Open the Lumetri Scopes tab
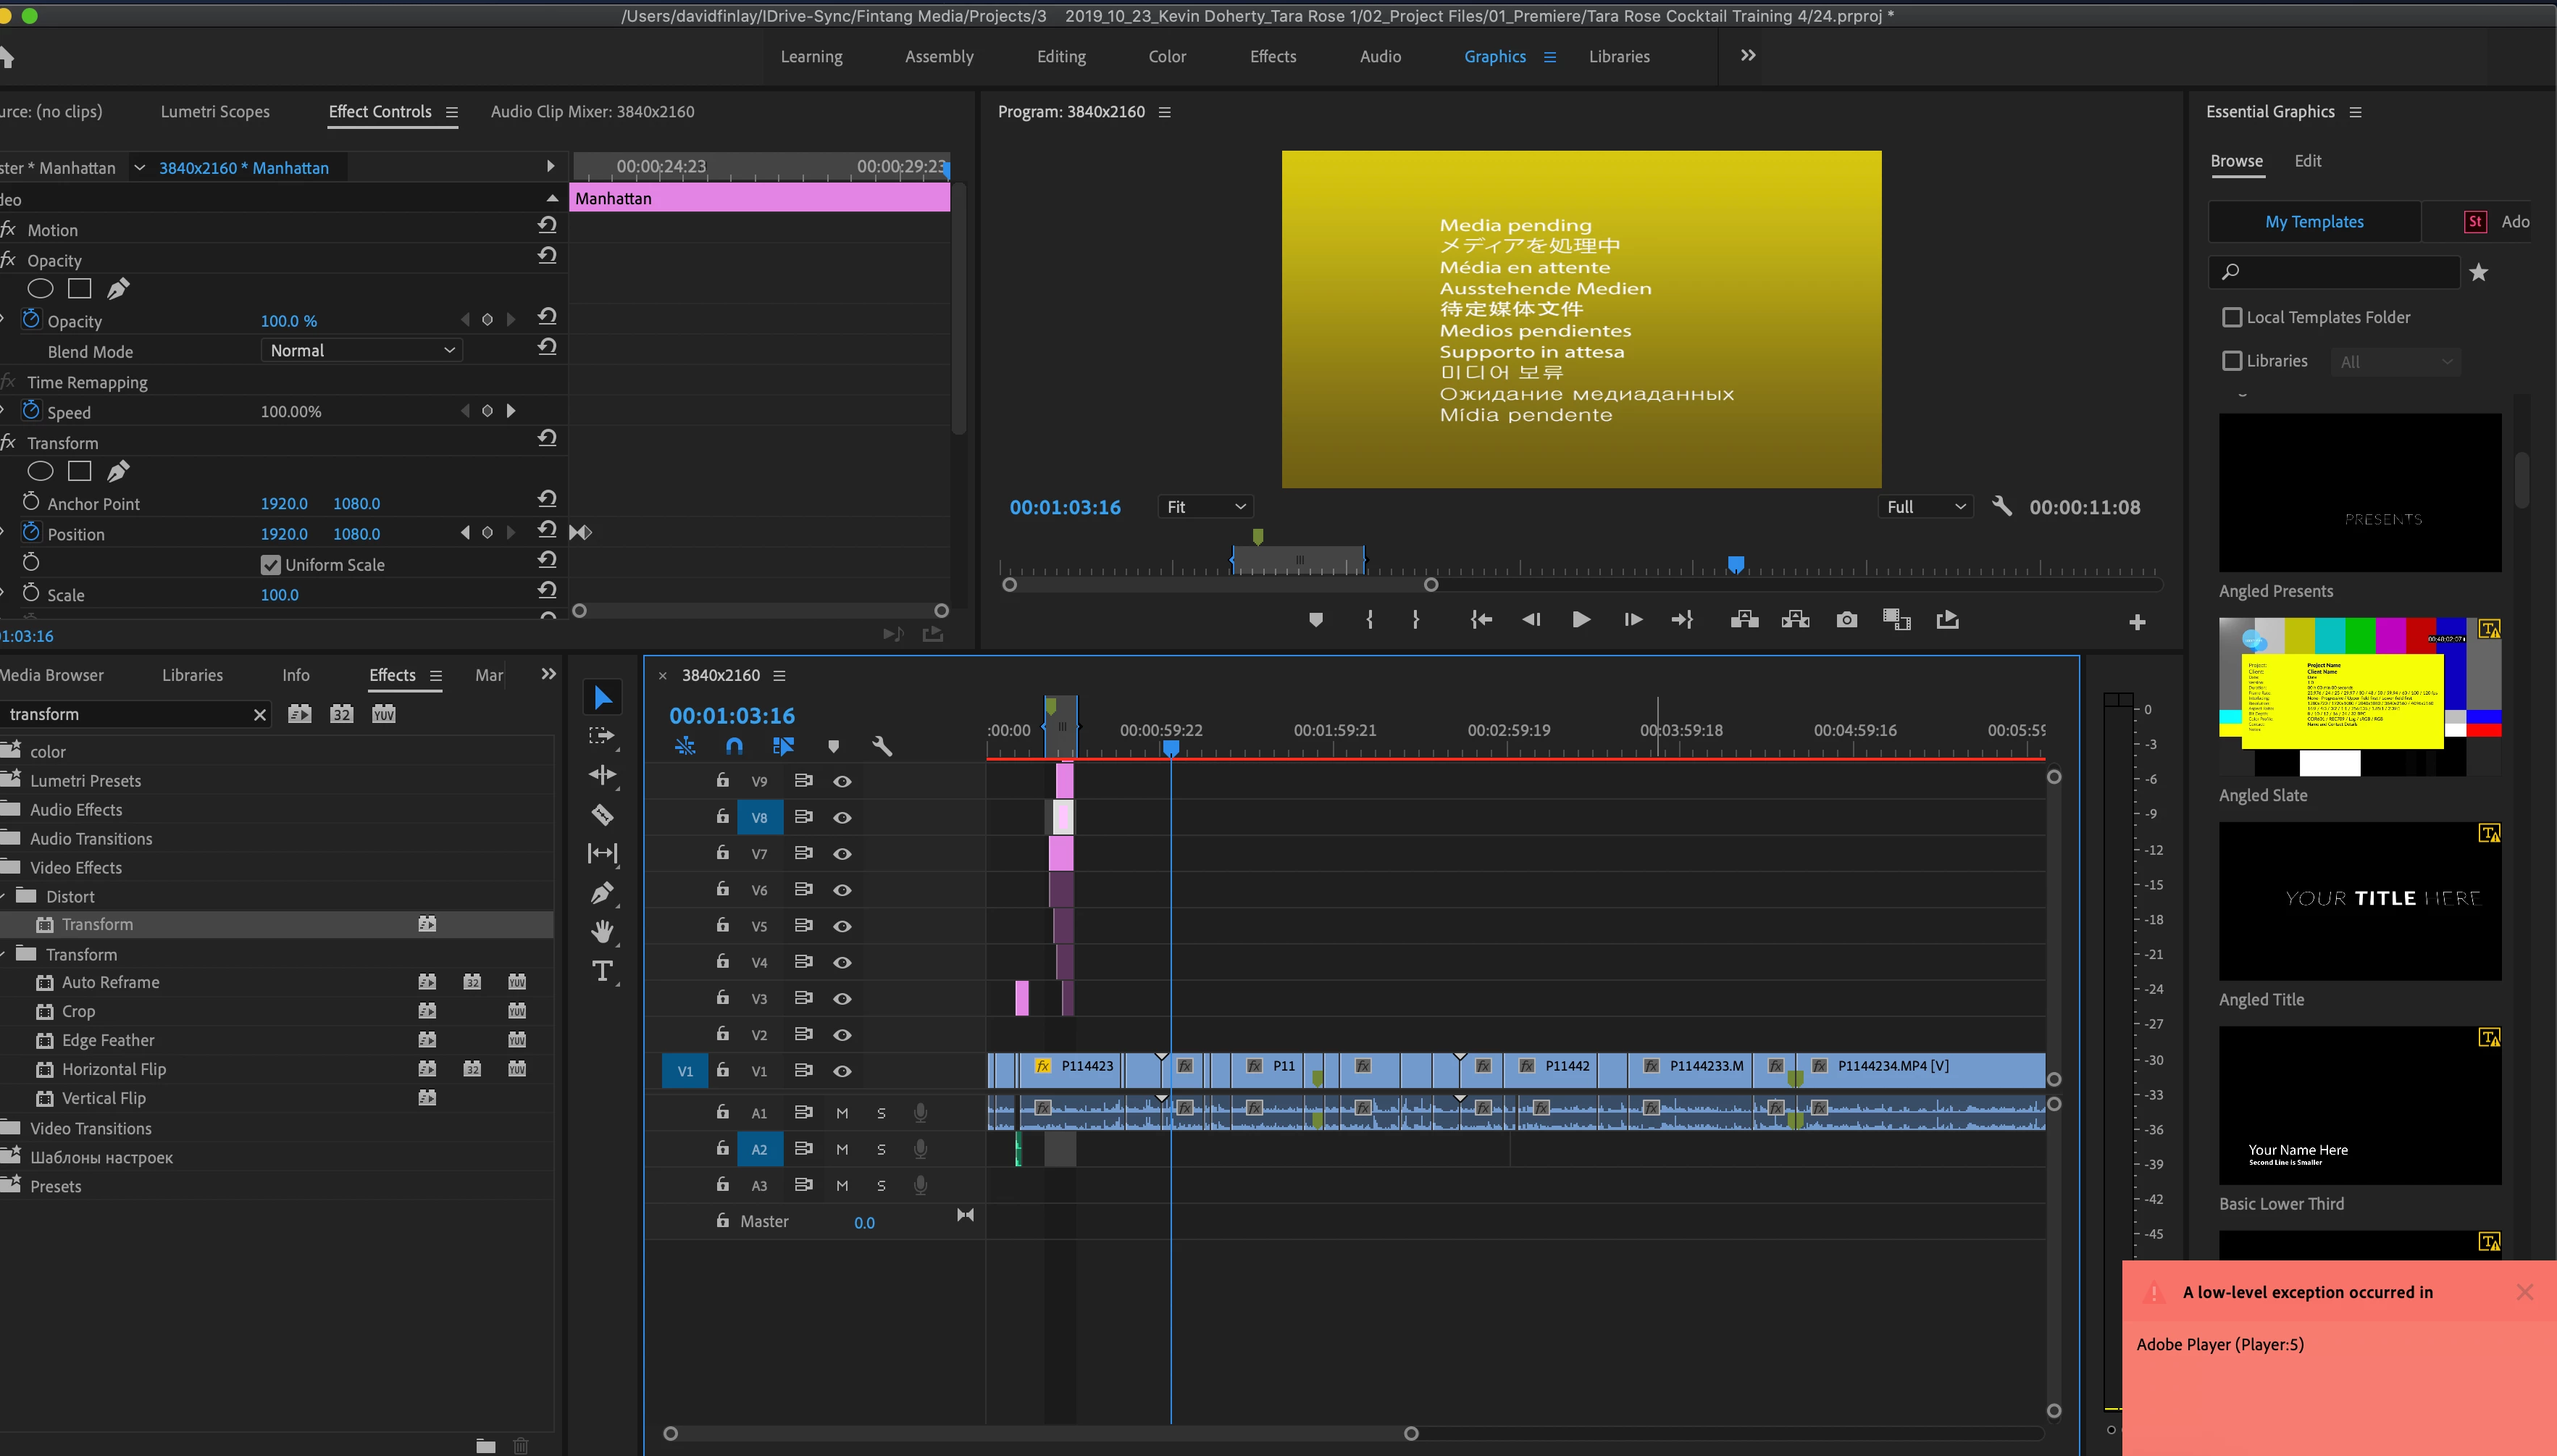 [215, 112]
